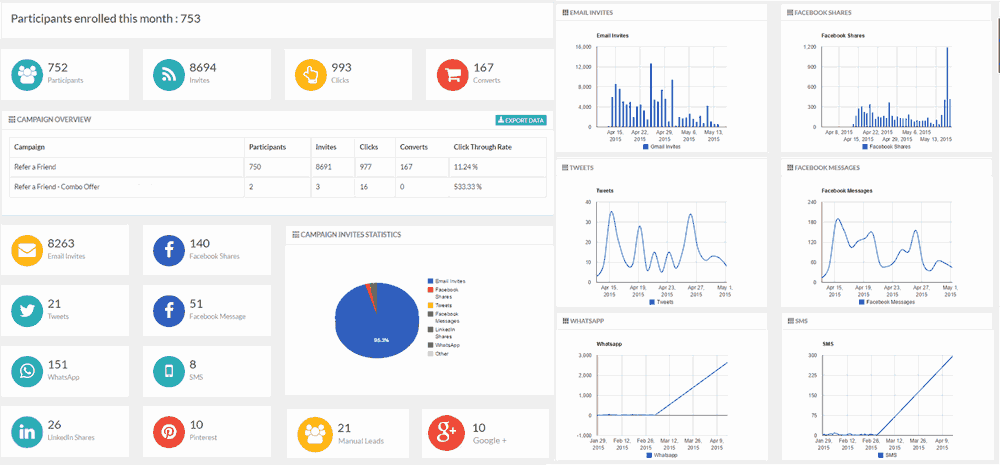Click the SMS legend entry below SMS chart

coord(886,455)
